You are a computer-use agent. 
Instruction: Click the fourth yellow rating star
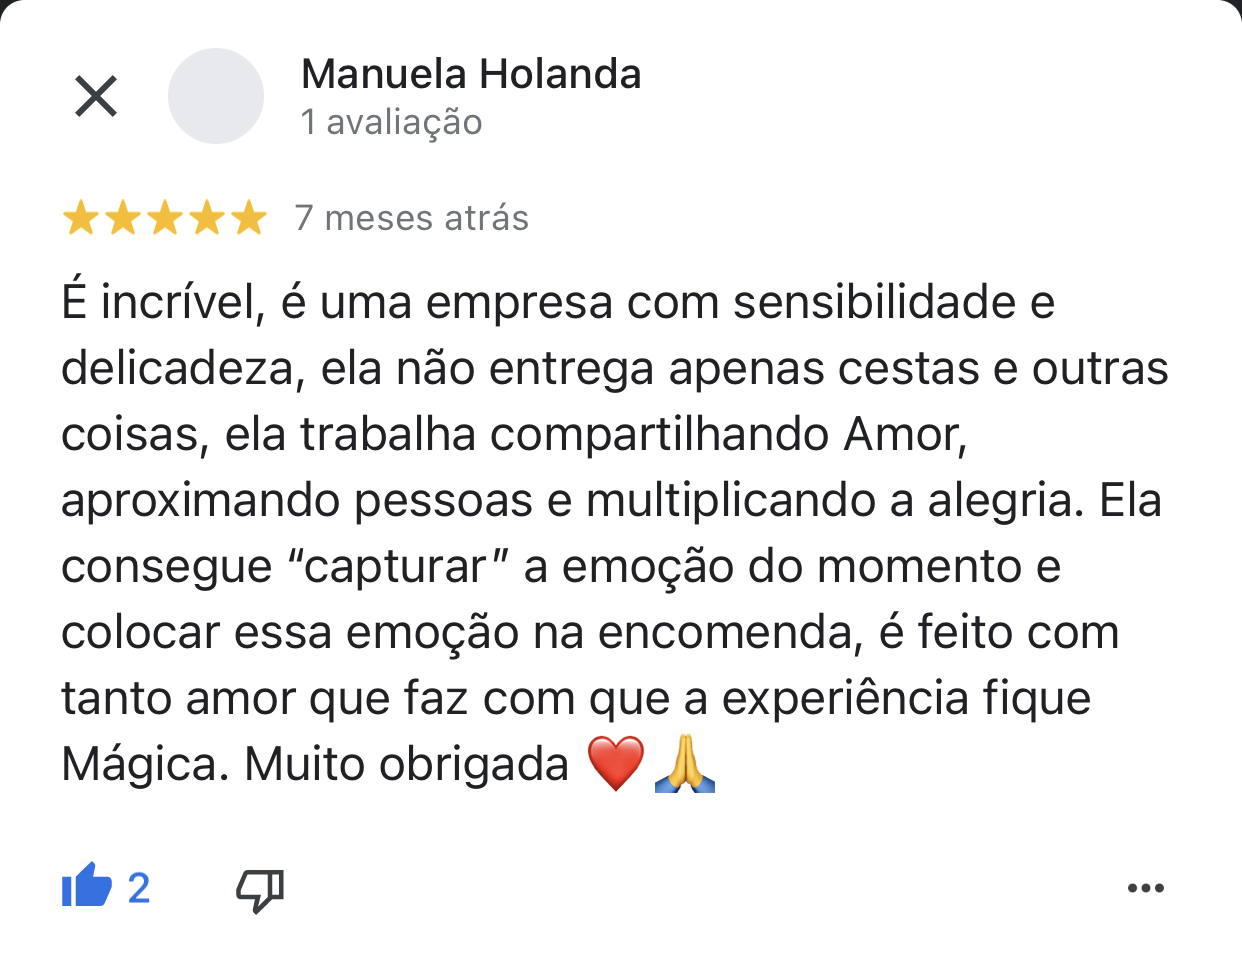click(x=206, y=217)
